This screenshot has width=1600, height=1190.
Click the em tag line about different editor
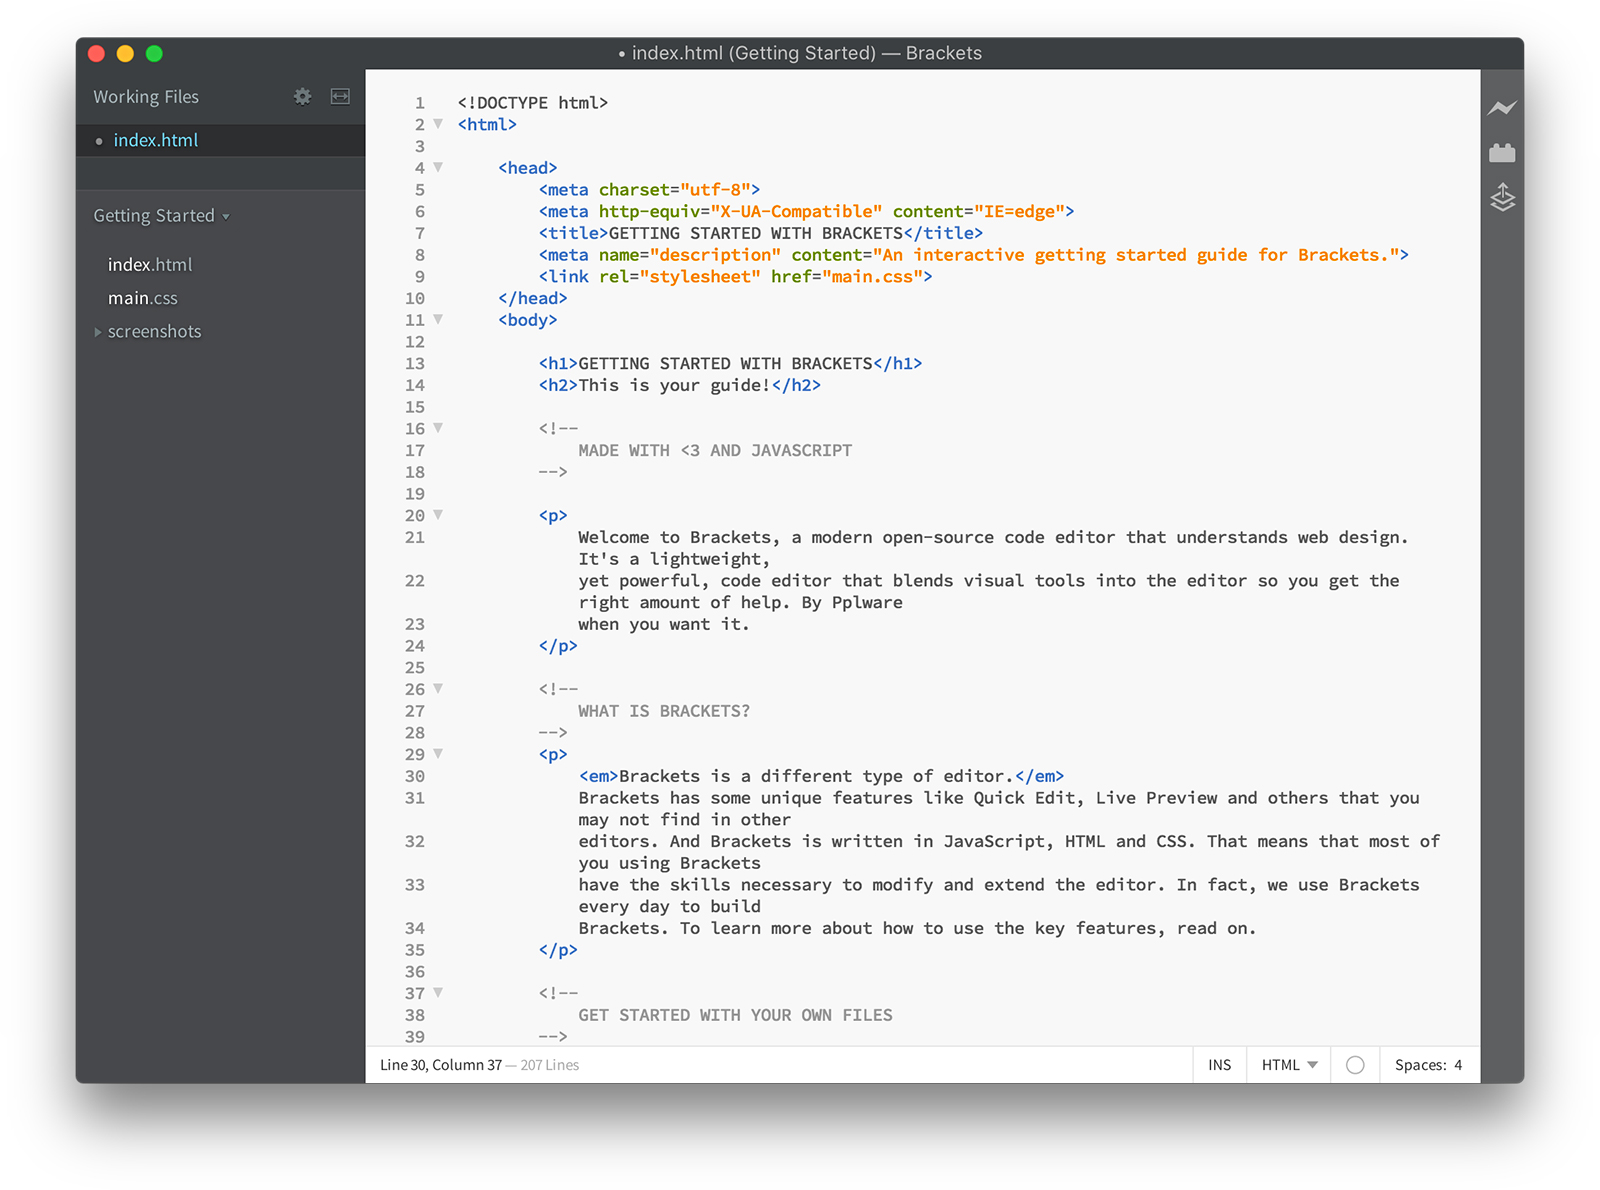coord(821,777)
